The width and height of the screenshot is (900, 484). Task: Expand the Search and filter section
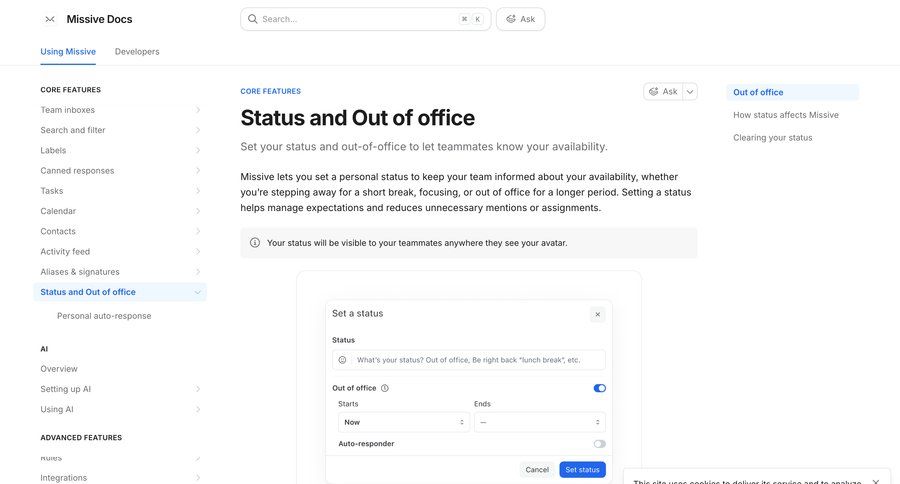(x=197, y=130)
